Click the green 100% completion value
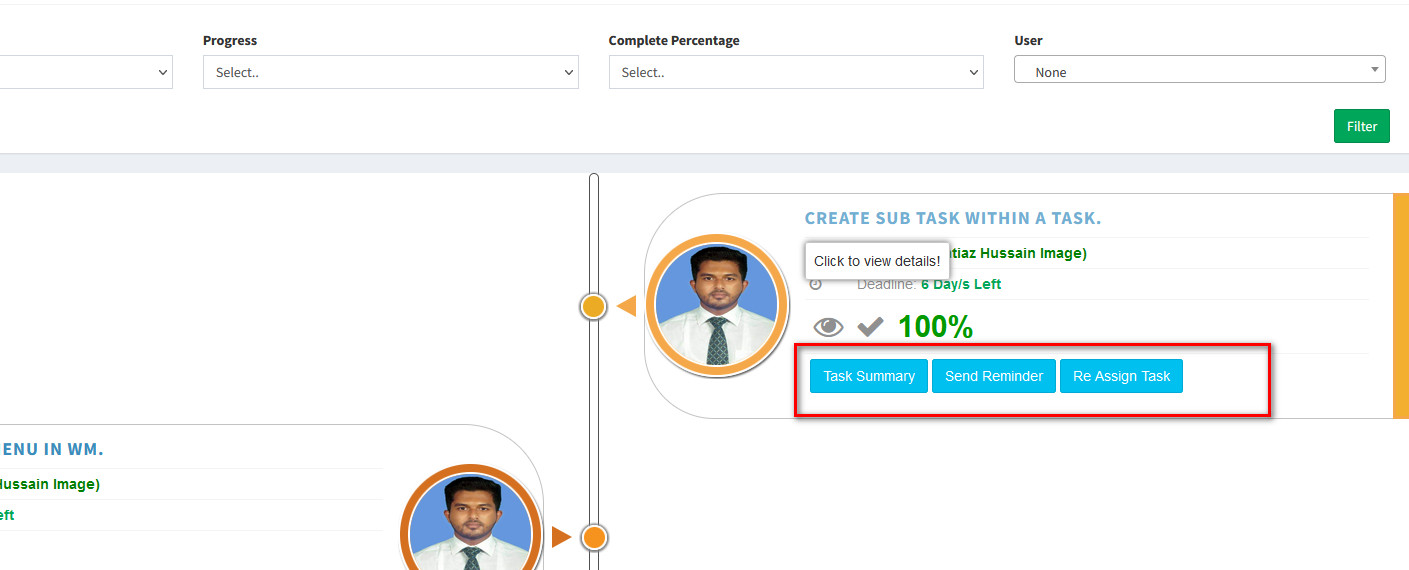The height and width of the screenshot is (570, 1409). point(935,327)
